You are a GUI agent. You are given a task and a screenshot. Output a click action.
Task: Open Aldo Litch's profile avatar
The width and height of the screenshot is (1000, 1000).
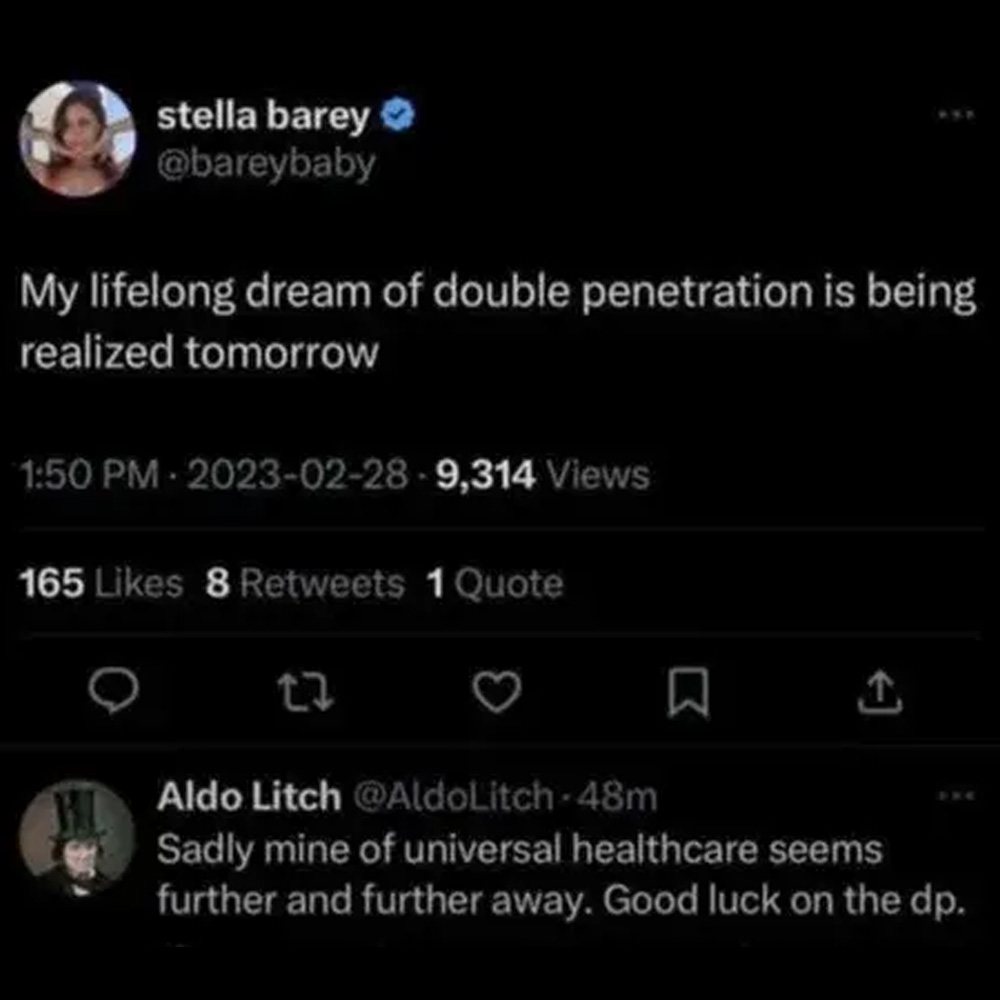click(x=77, y=839)
